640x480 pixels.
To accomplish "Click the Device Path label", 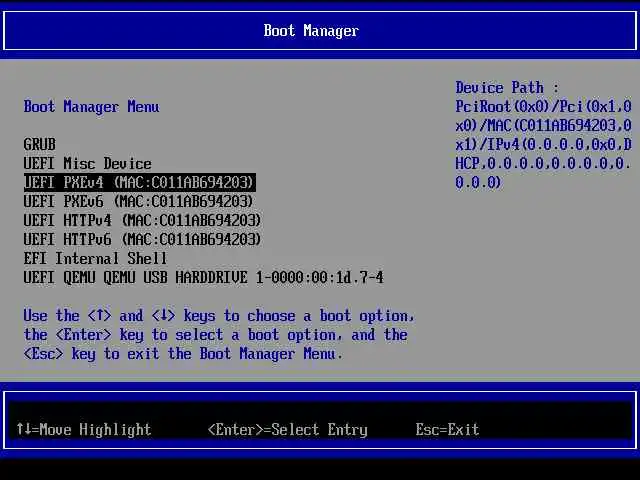I will [x=507, y=88].
